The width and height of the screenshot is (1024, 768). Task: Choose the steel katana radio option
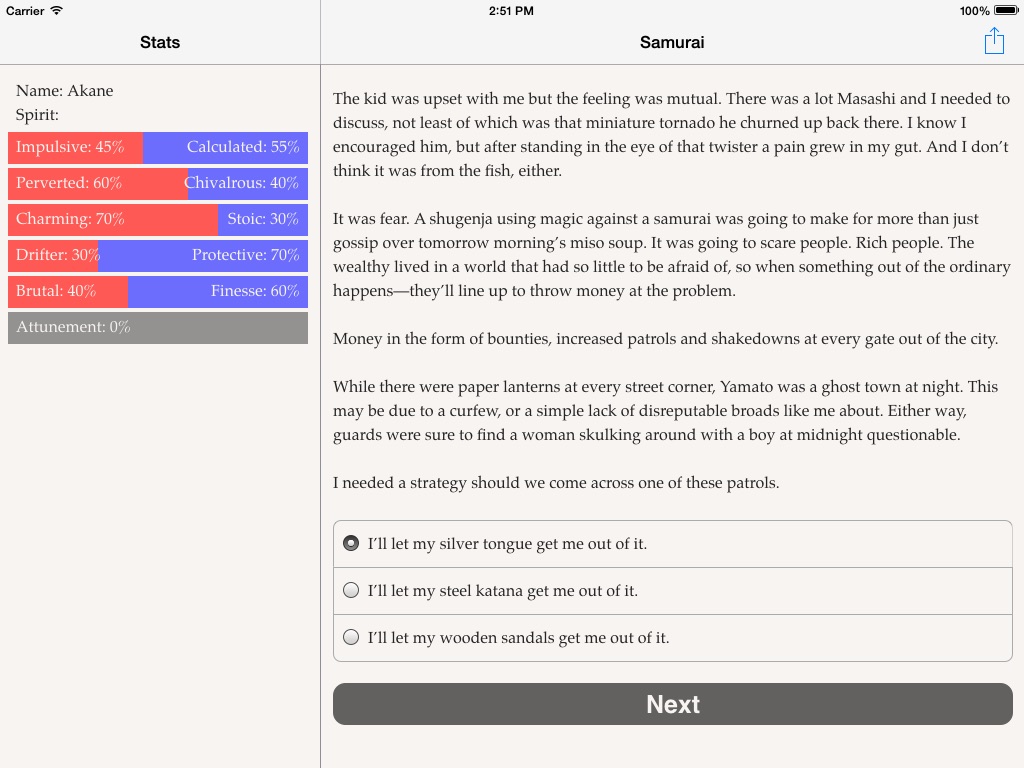pos(351,590)
